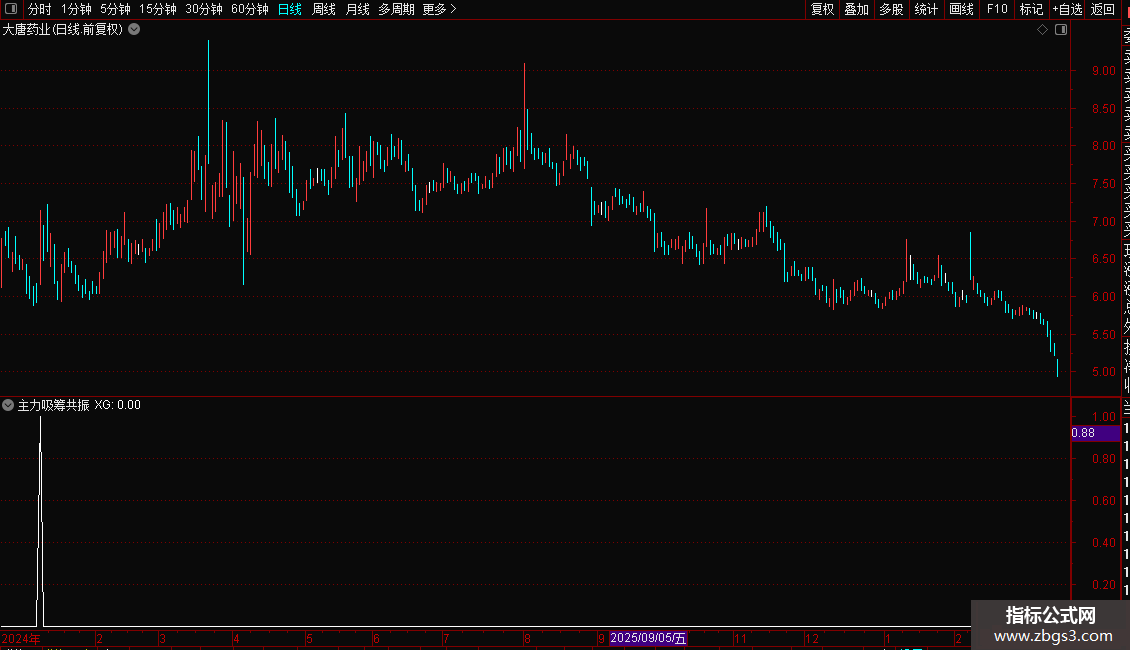The width and height of the screenshot is (1130, 650).
Task: Select 15分钟 period
Action: 158,9
